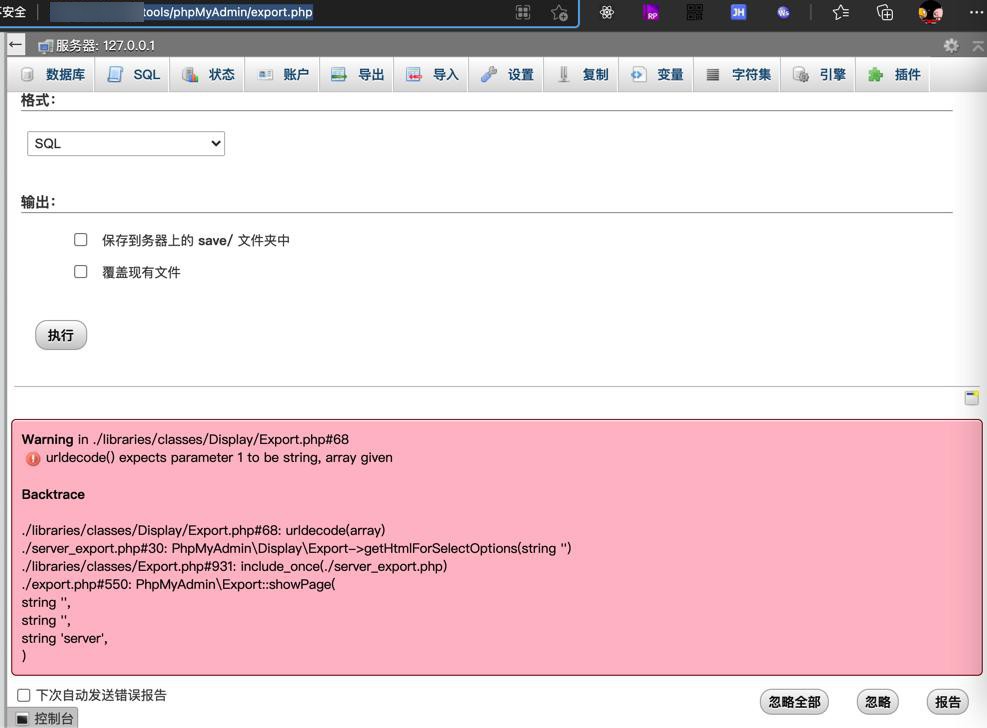Click the purple RP extension icon

click(651, 12)
